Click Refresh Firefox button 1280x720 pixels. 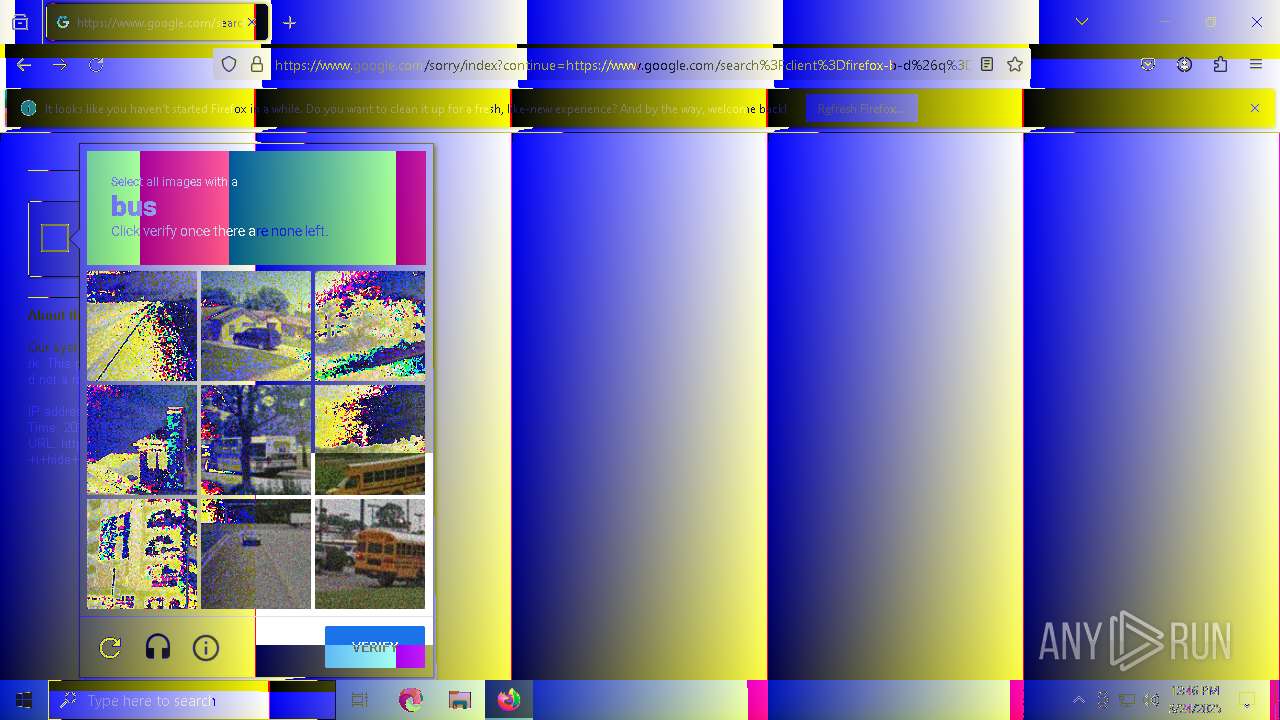[x=861, y=108]
